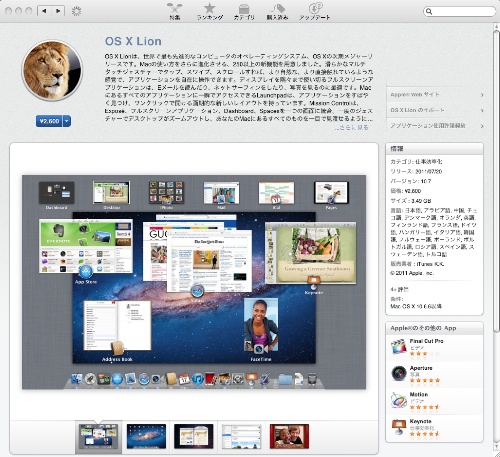Click the Keynote presentation icon in the screenshot

[313, 281]
